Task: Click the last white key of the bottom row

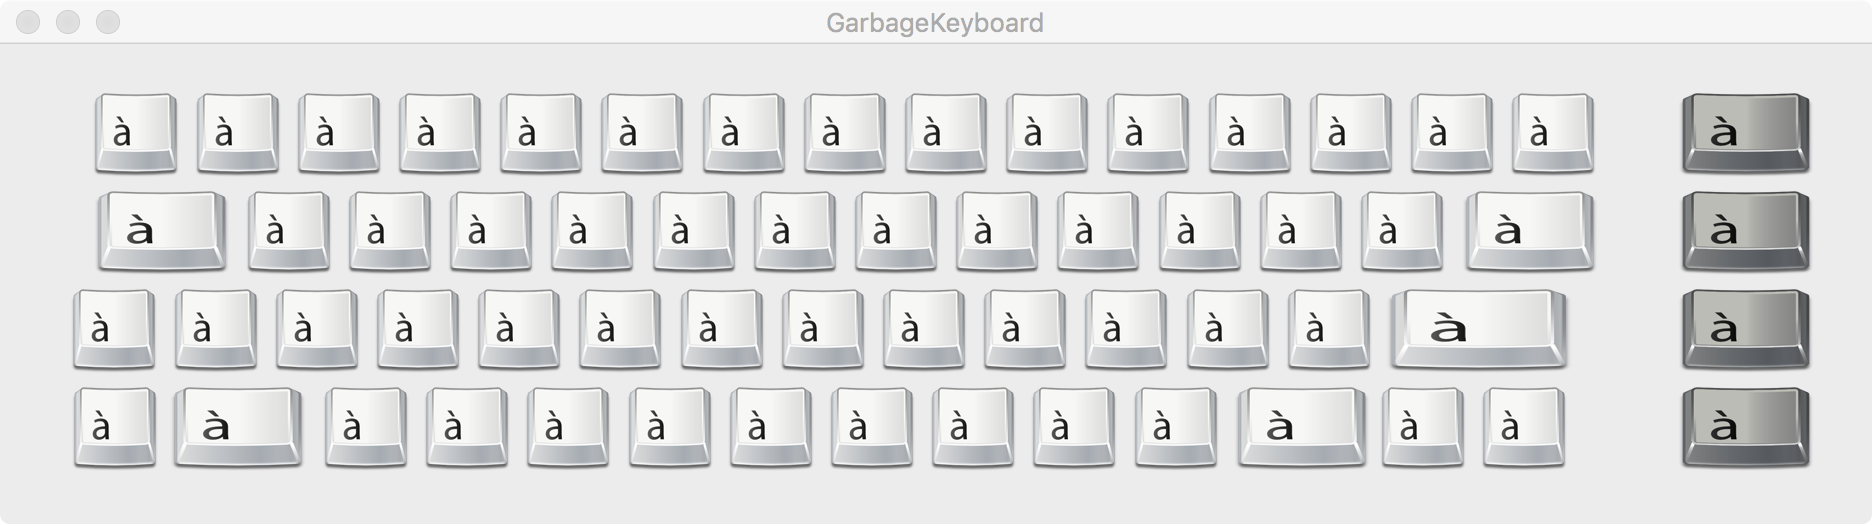Action: tap(1524, 427)
